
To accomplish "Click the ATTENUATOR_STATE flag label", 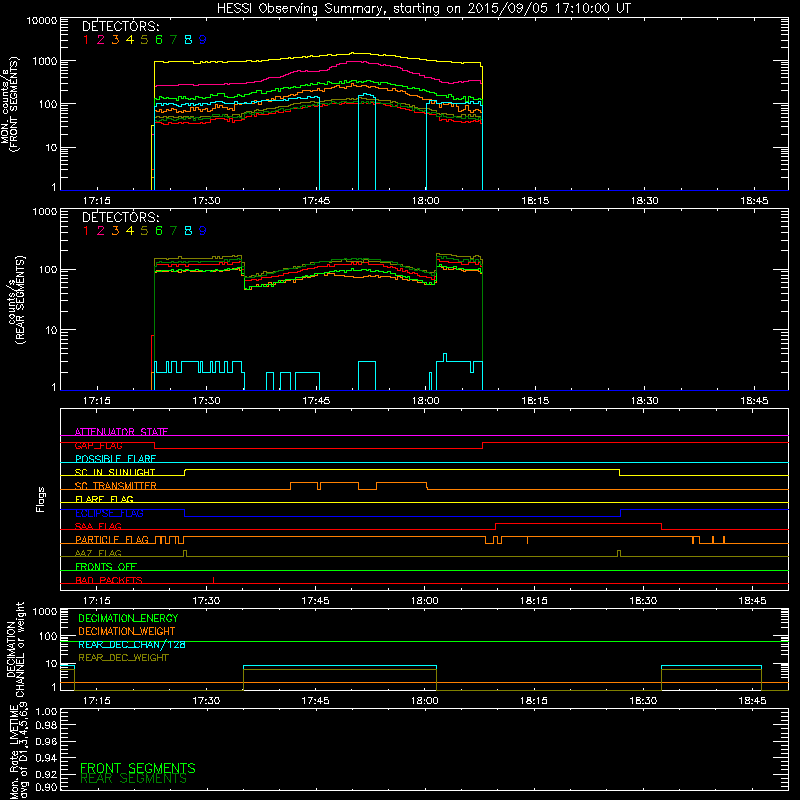I will pyautogui.click(x=121, y=432).
